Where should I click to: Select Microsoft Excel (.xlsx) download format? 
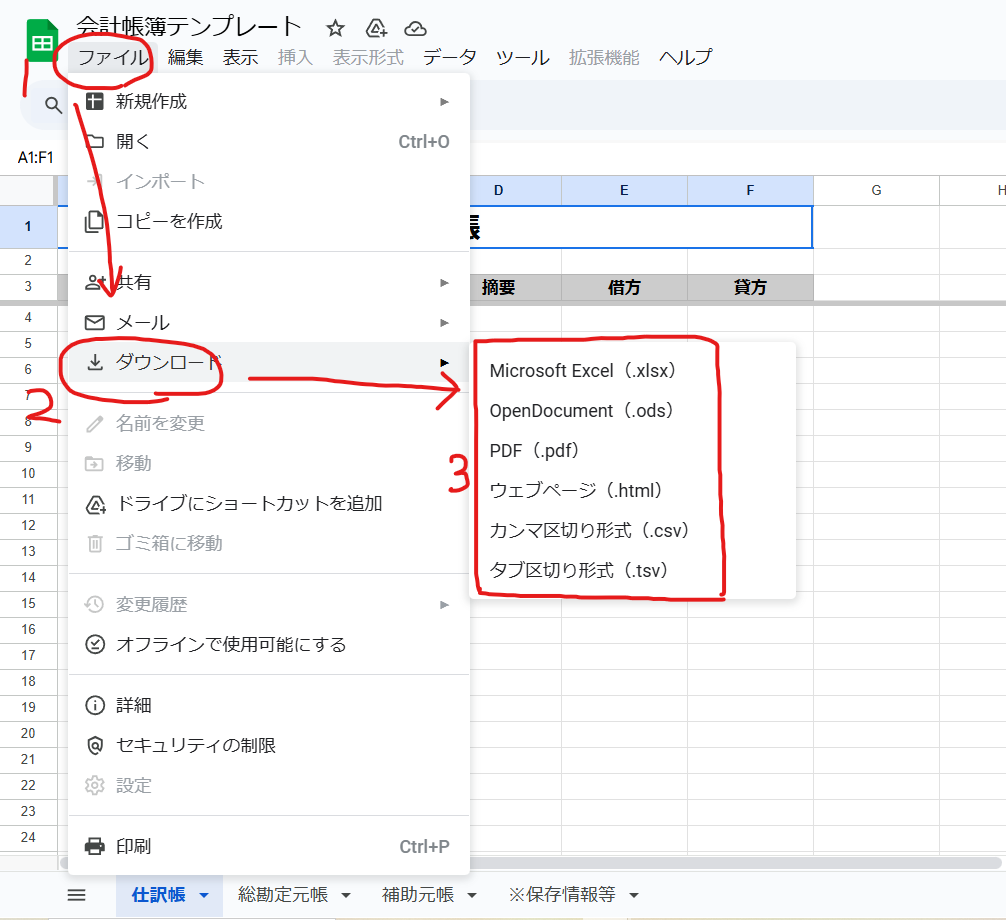tap(584, 371)
